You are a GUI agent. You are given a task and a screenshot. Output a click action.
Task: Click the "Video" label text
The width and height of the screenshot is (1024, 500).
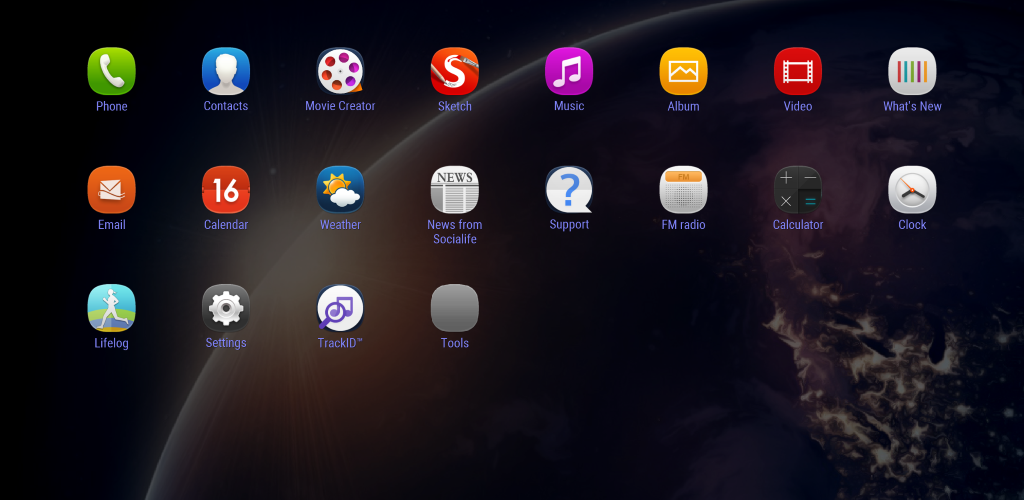(x=797, y=106)
